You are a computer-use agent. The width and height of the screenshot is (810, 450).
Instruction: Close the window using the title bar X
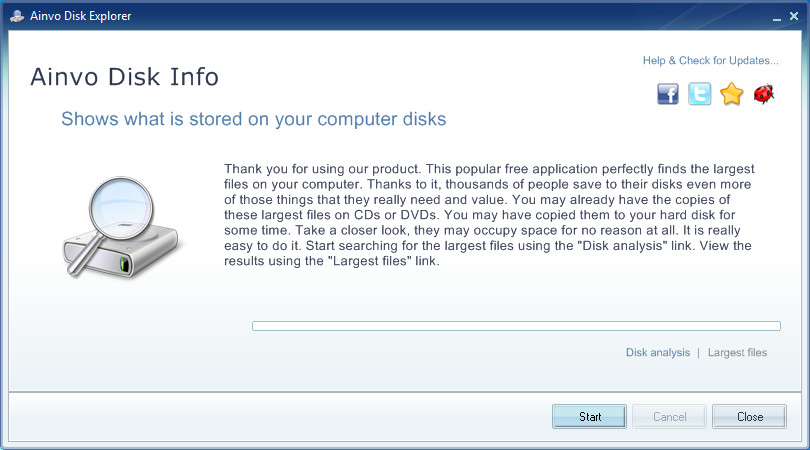[794, 17]
